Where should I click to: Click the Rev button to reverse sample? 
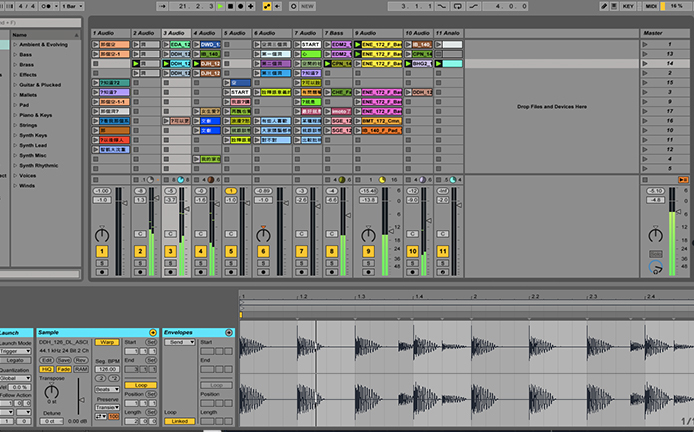tap(82, 360)
